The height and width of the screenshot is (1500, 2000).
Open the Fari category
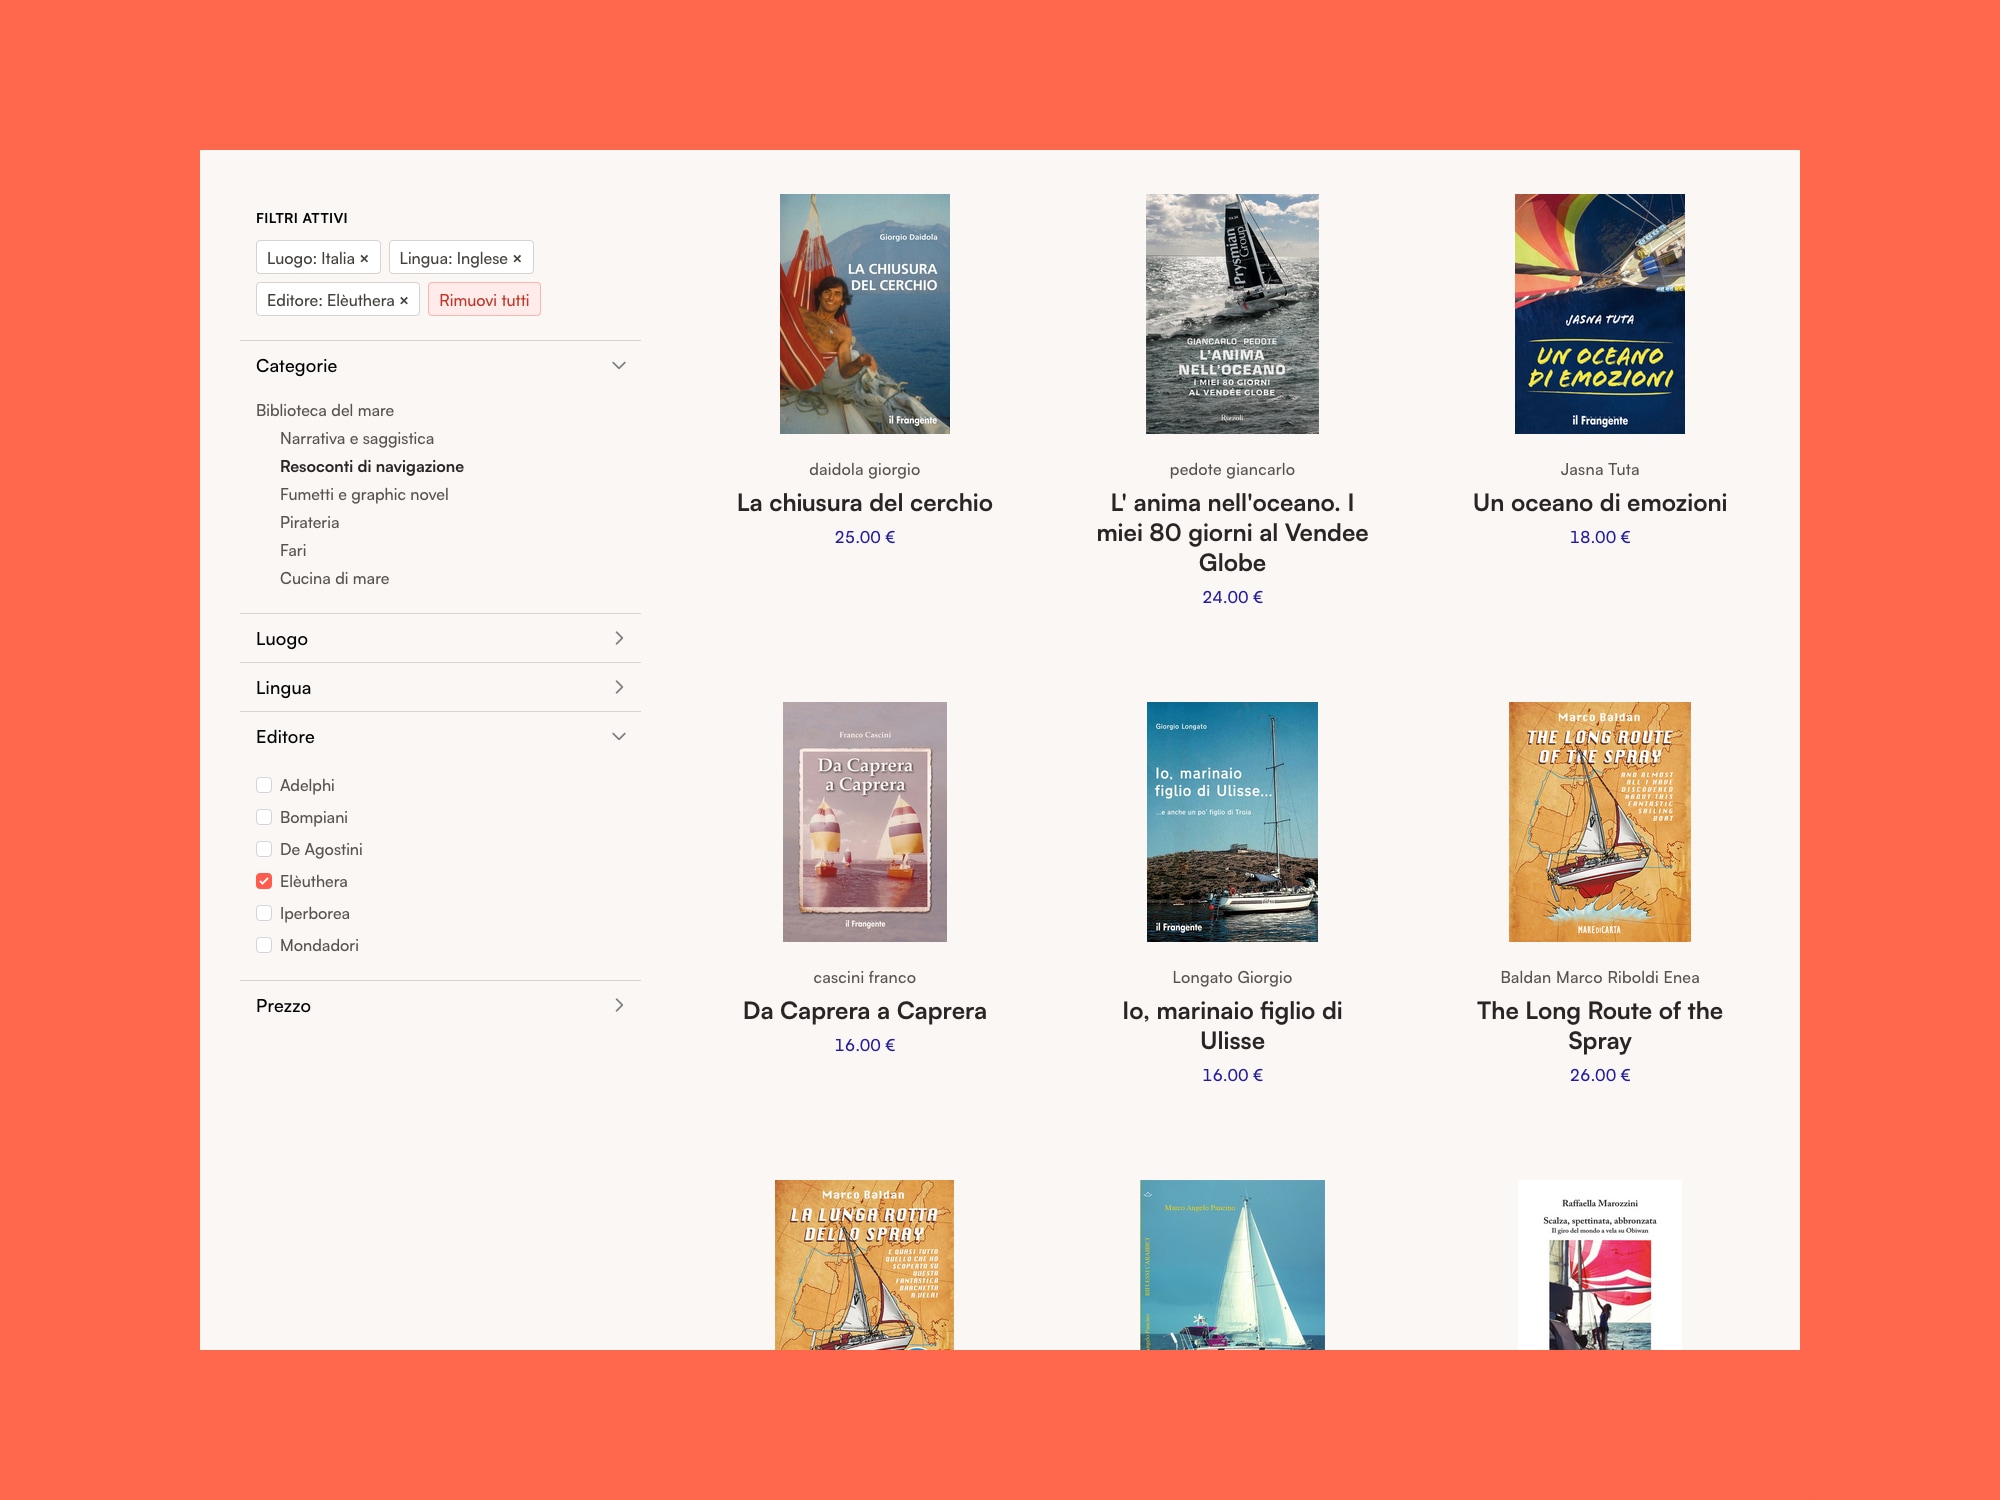293,550
